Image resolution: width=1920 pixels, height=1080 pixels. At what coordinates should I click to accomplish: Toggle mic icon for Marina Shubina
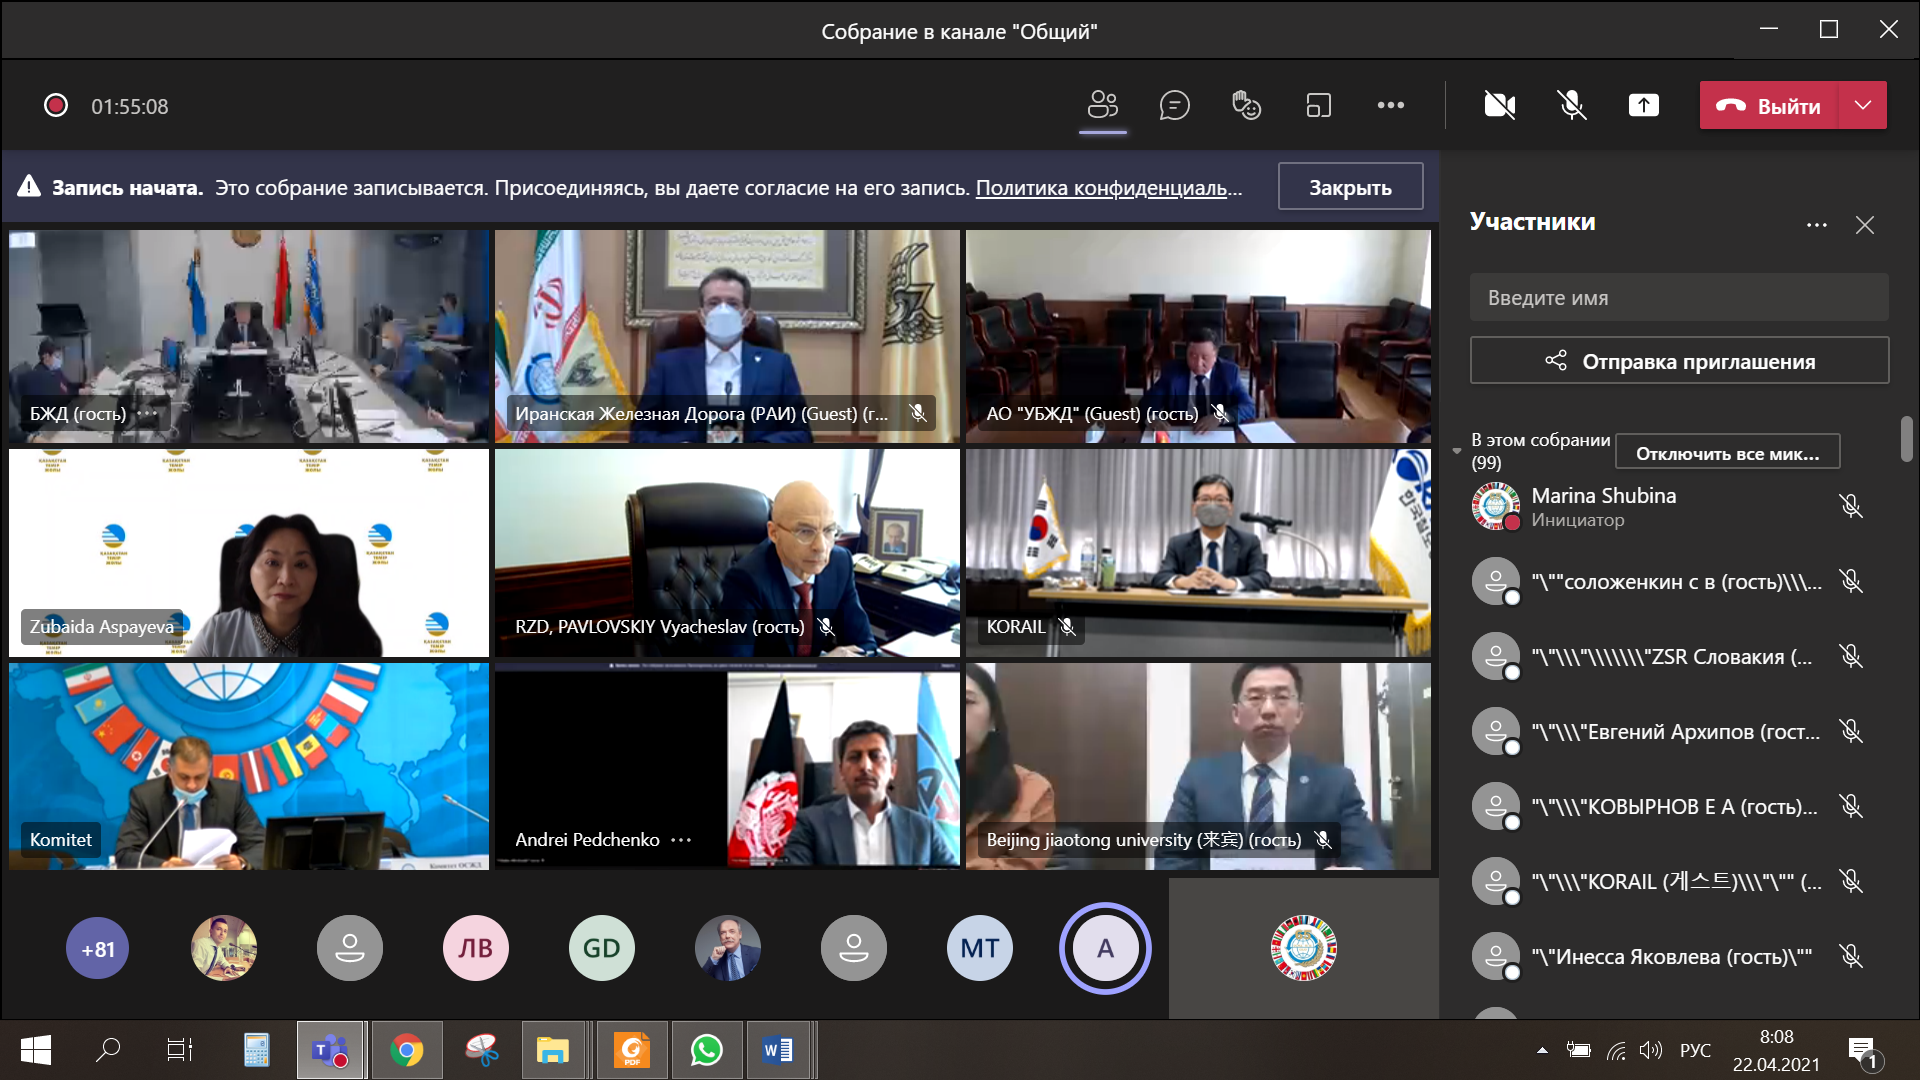coord(1851,506)
